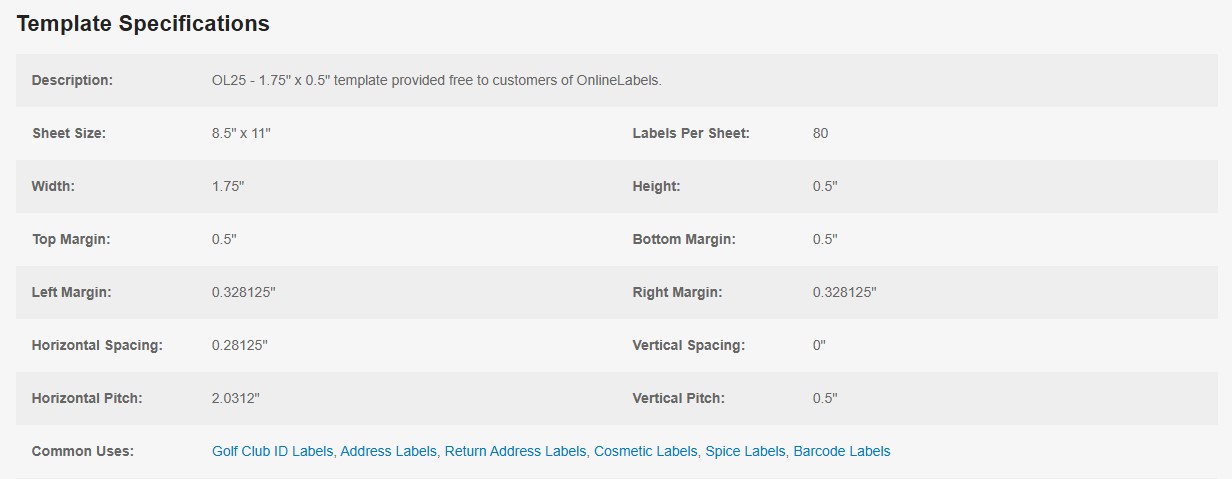Visit the Cosmetic Labels link
This screenshot has height=479, width=1232.
(x=645, y=451)
